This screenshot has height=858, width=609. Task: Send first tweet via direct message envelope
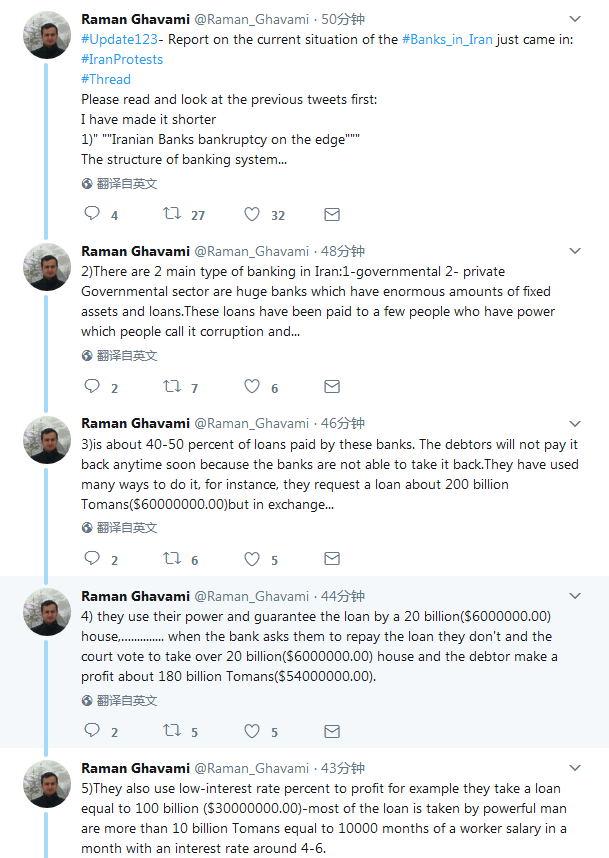(332, 214)
